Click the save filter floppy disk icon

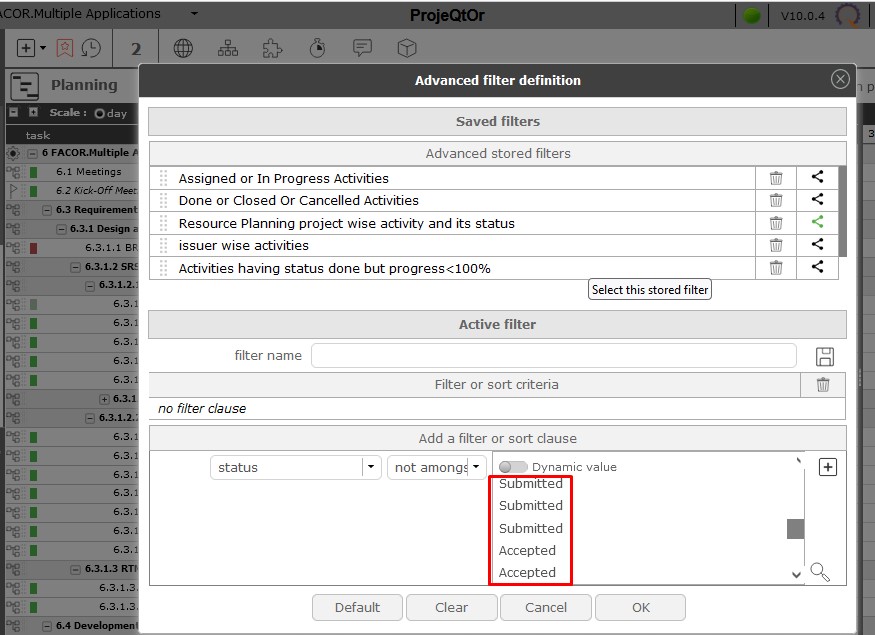(x=825, y=356)
